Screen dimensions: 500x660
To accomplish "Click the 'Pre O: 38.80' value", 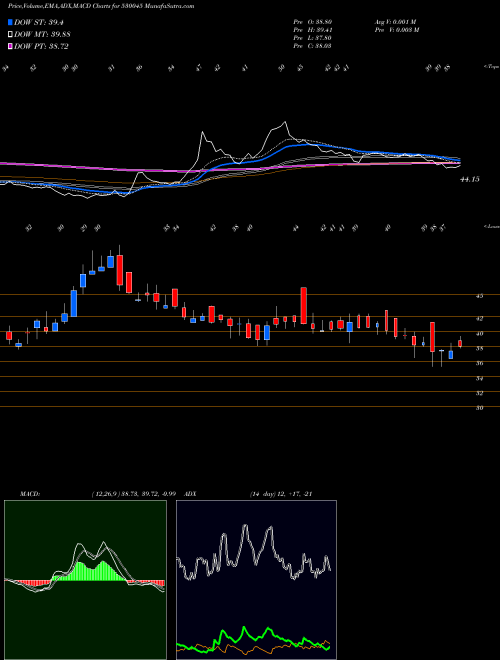I will point(312,22).
